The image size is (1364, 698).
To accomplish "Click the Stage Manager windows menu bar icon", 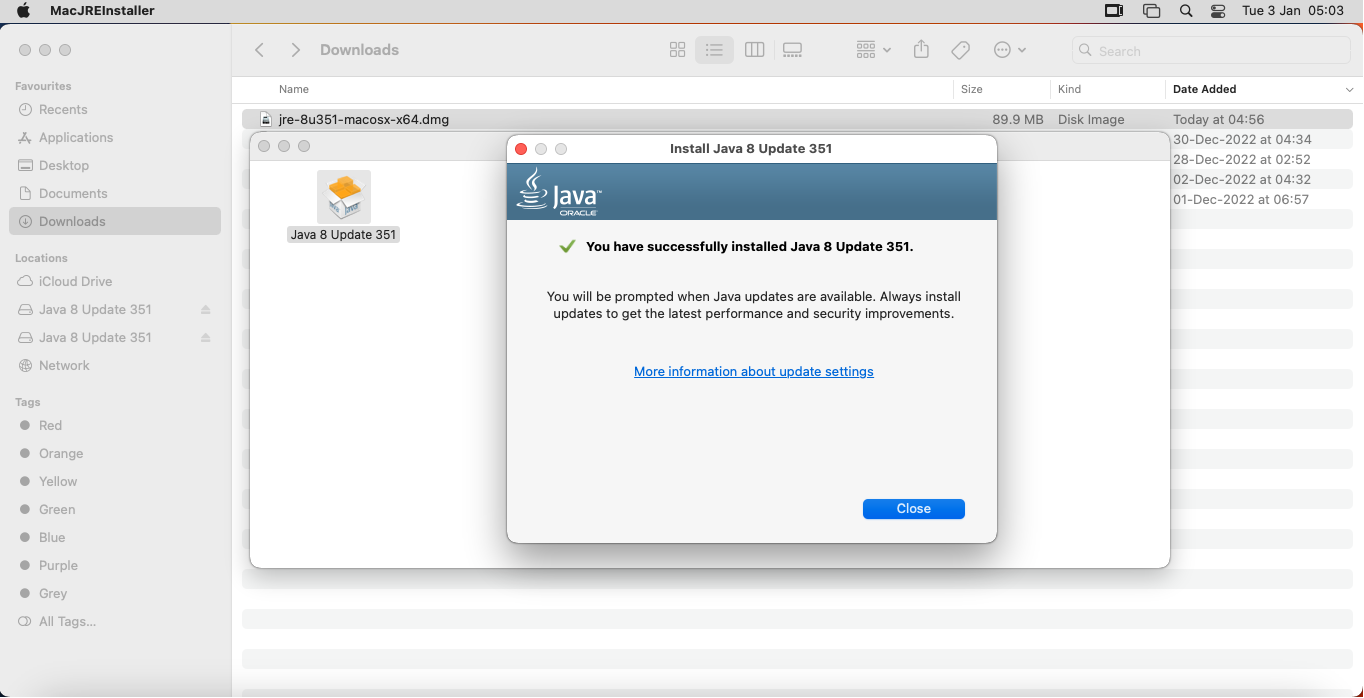I will point(1151,11).
